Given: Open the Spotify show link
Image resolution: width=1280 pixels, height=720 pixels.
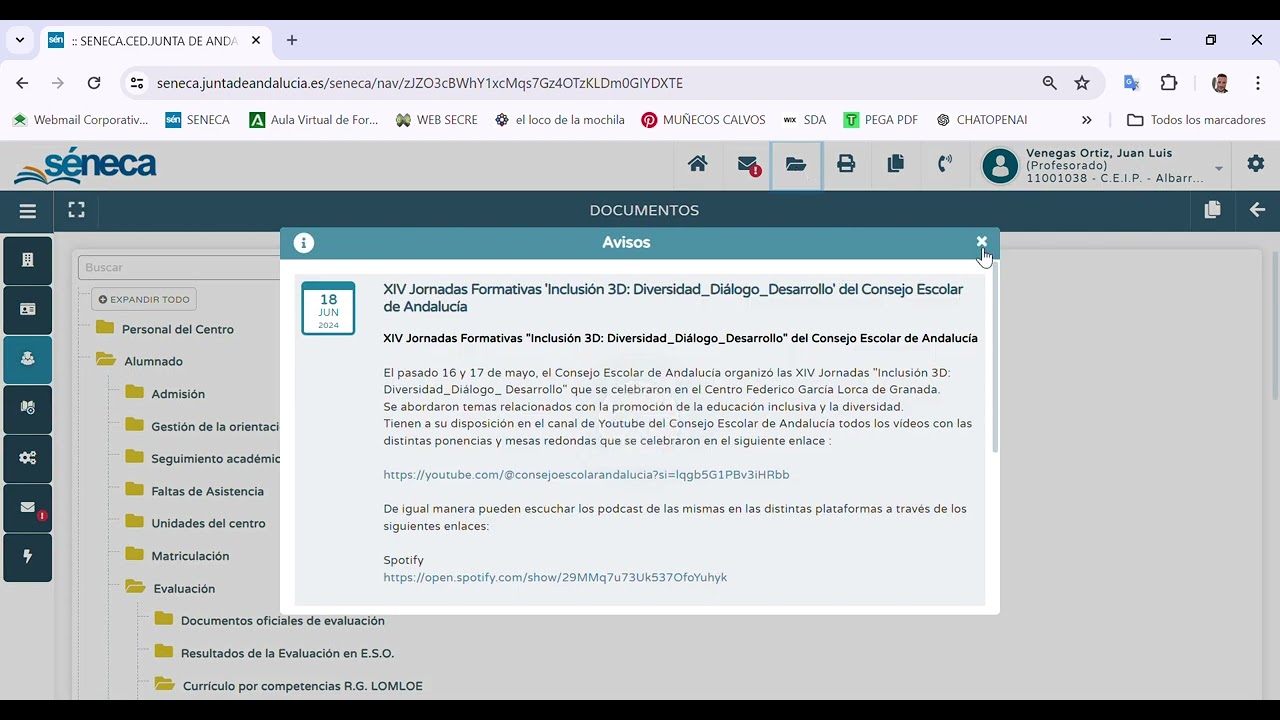Looking at the screenshot, I should point(555,578).
